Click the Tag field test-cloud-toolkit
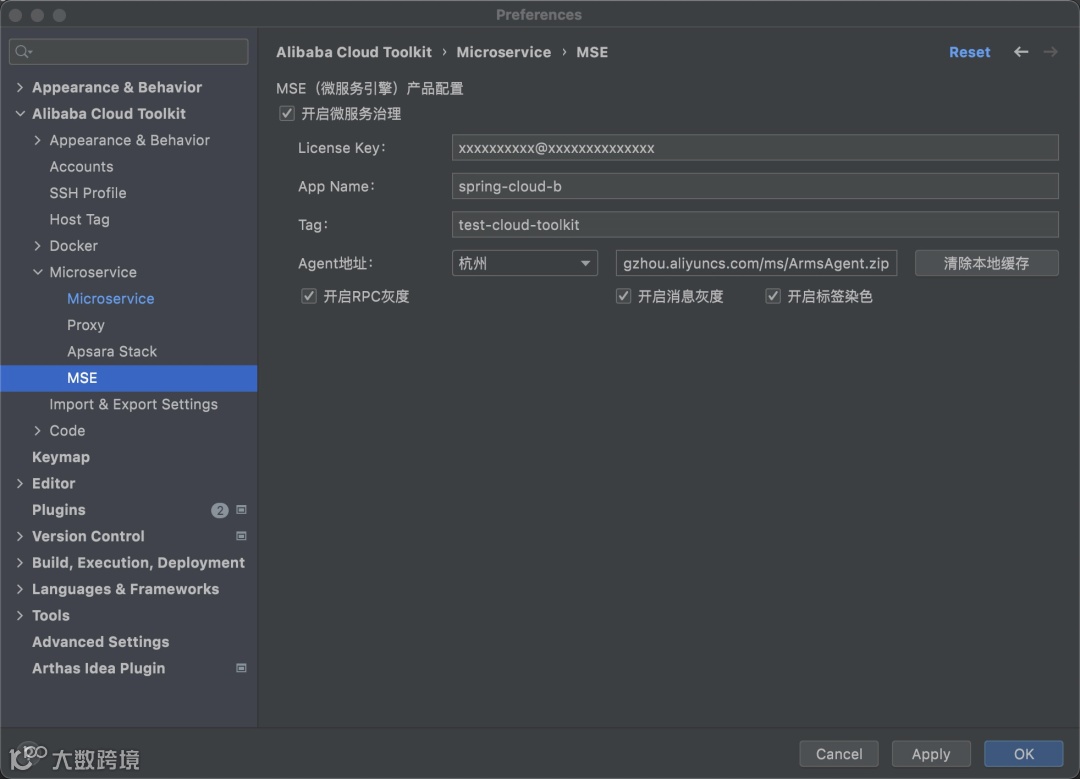This screenshot has width=1080, height=779. coord(755,225)
